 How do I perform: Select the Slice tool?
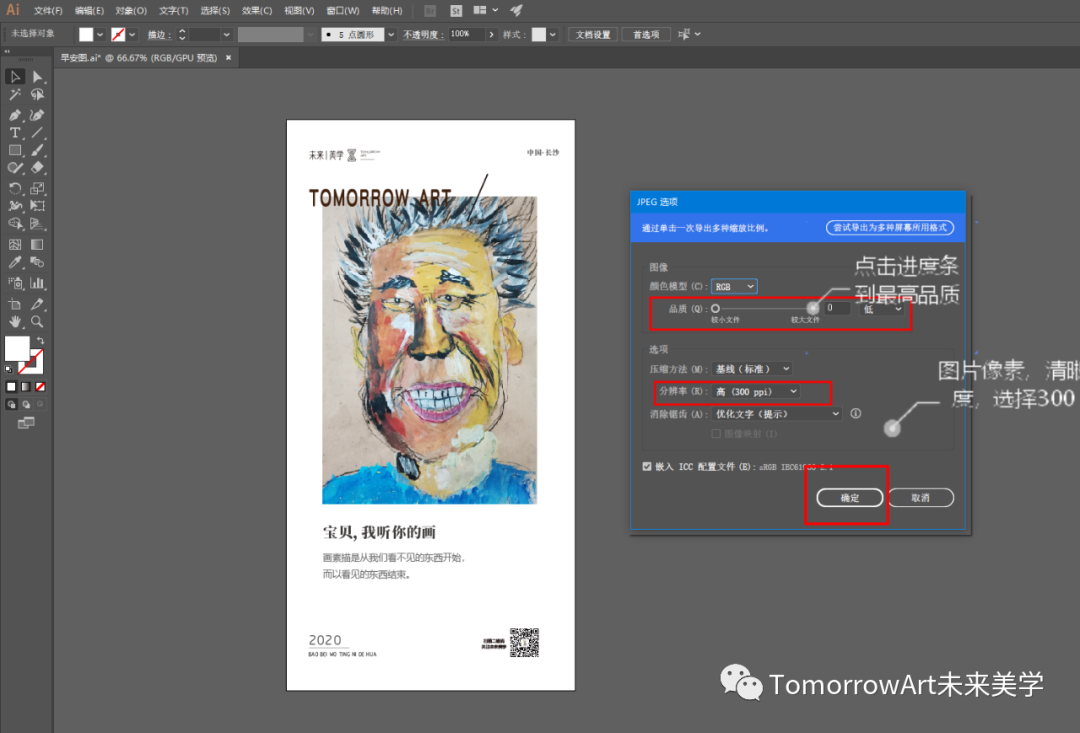tap(37, 304)
